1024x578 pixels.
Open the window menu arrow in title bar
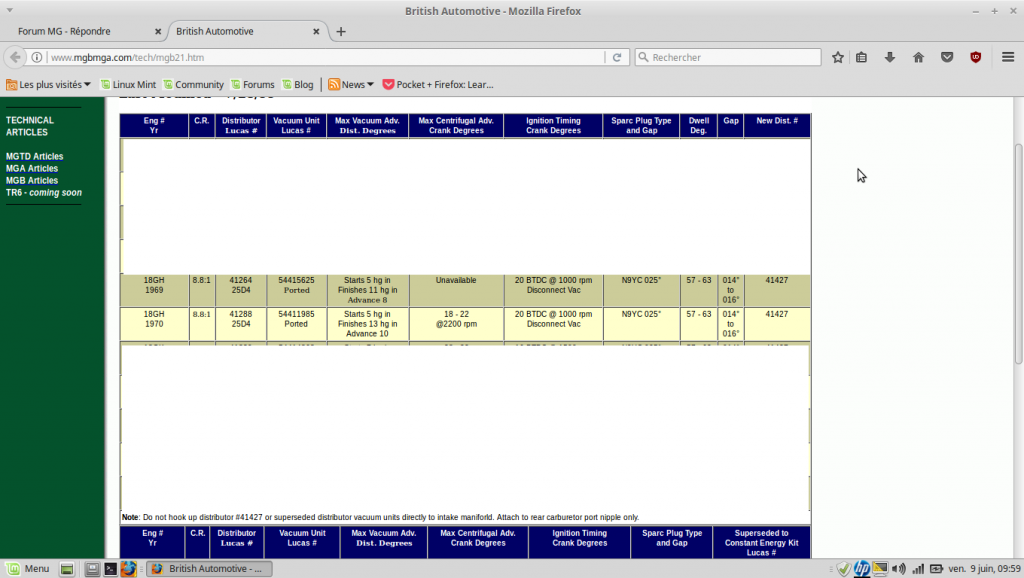9,10
